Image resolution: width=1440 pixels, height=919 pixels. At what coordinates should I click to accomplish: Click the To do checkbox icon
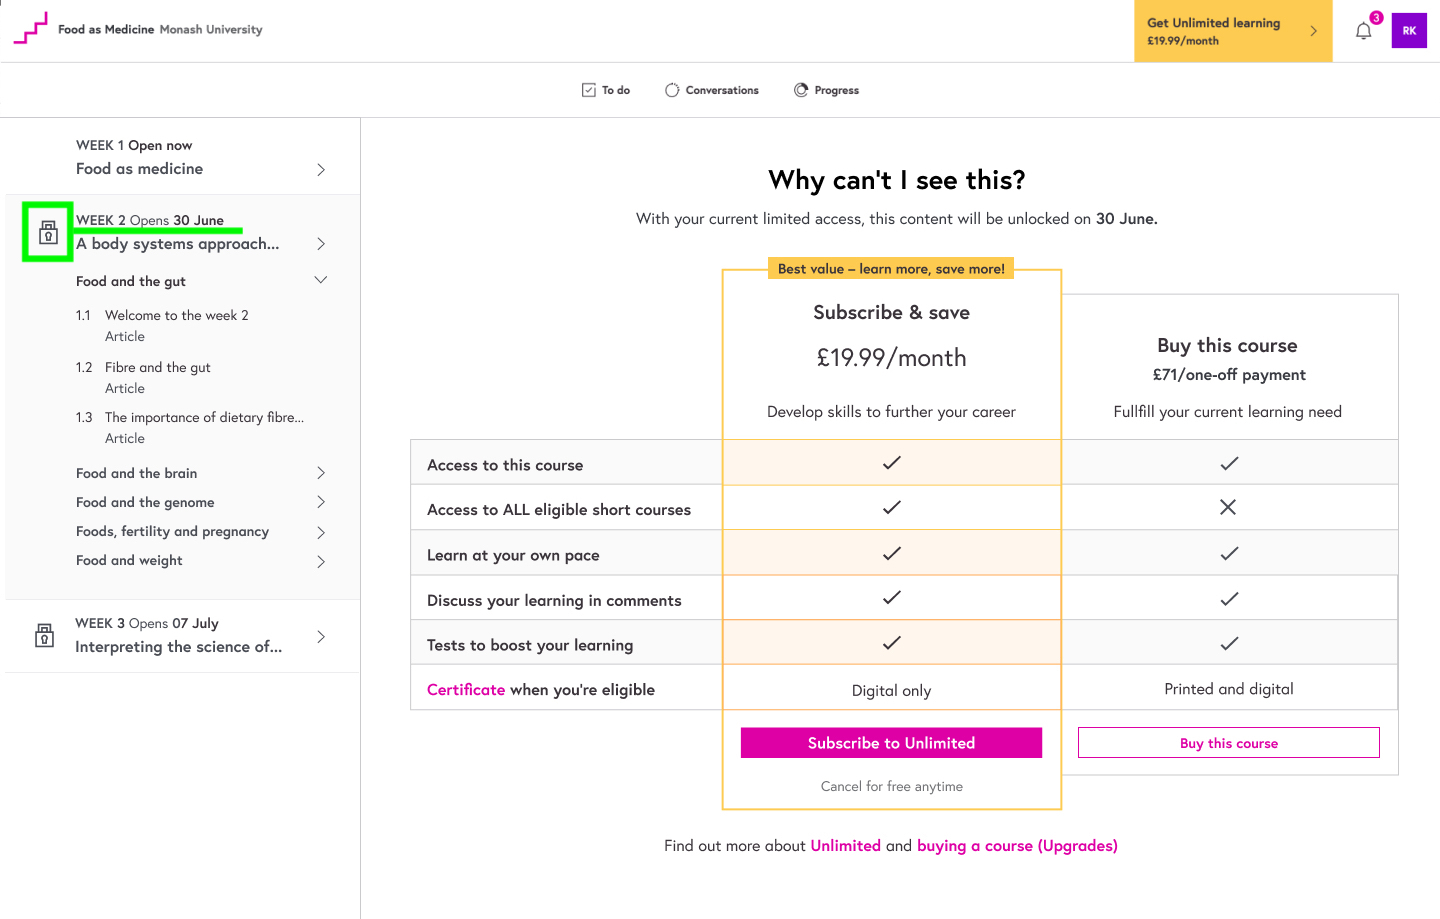589,90
